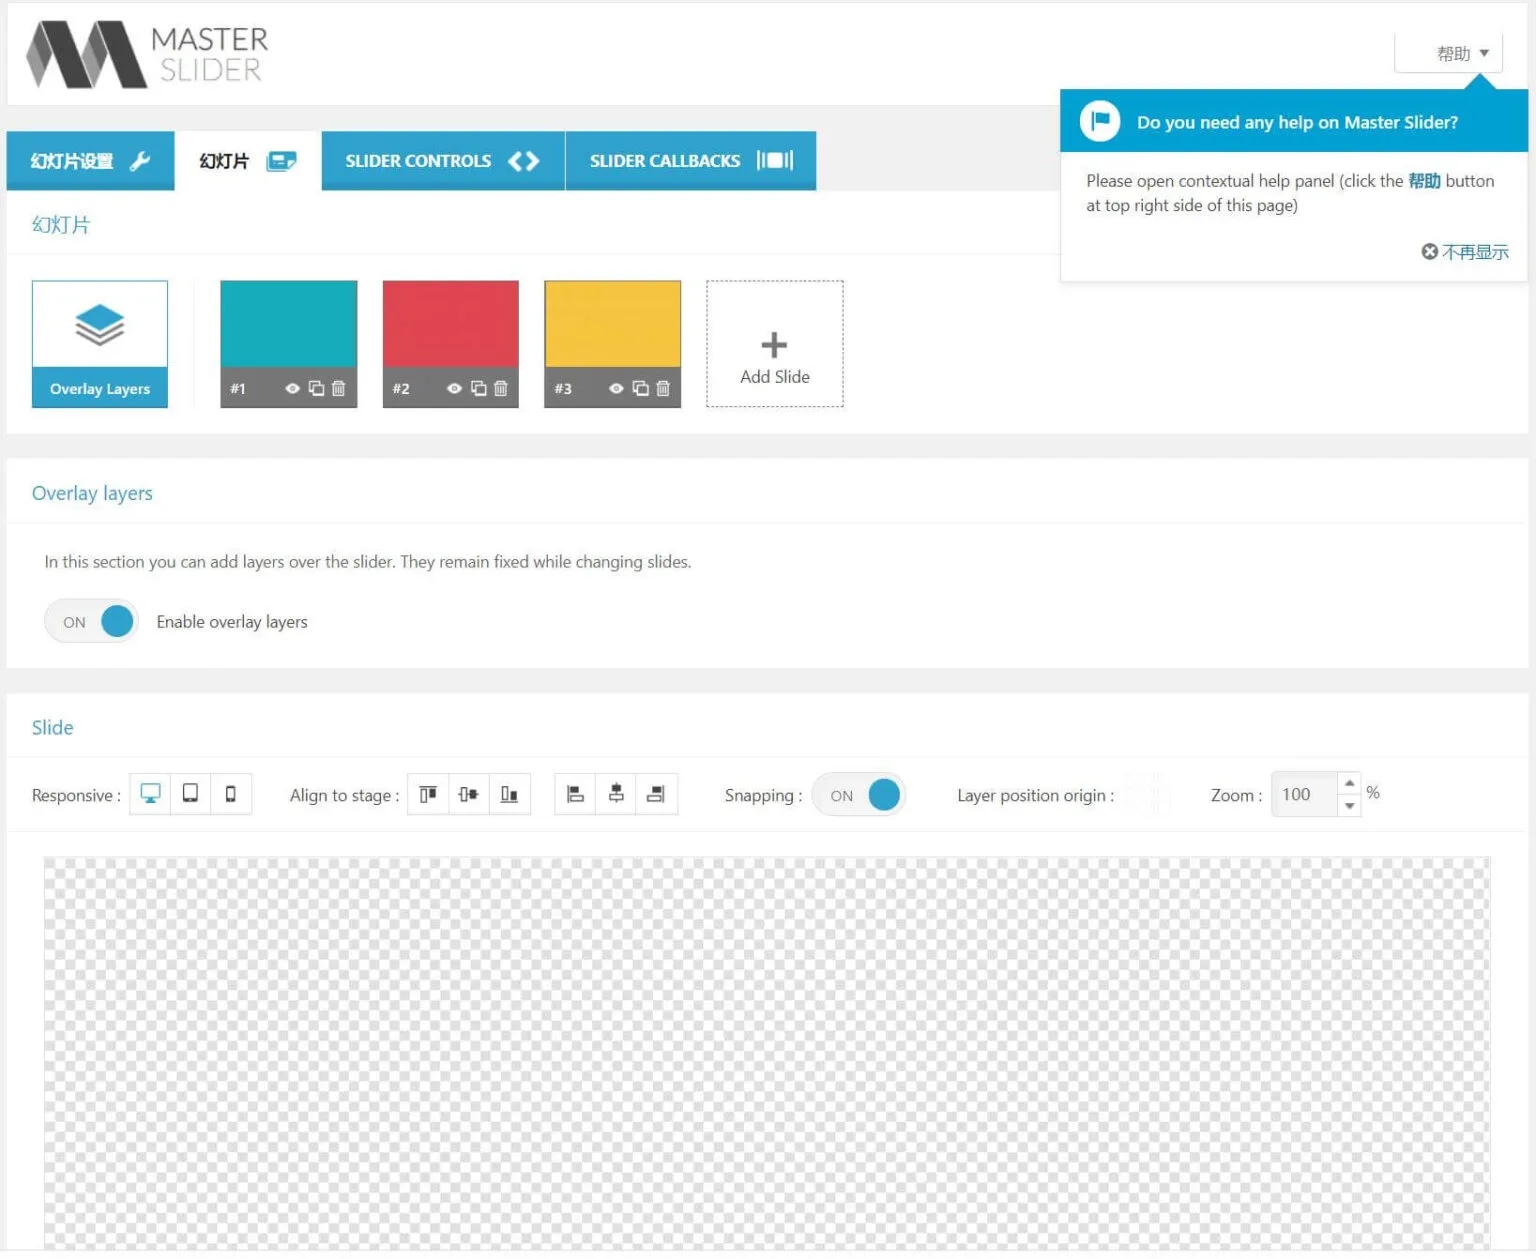
Task: Increase Zoom value with up arrow
Action: click(x=1349, y=785)
